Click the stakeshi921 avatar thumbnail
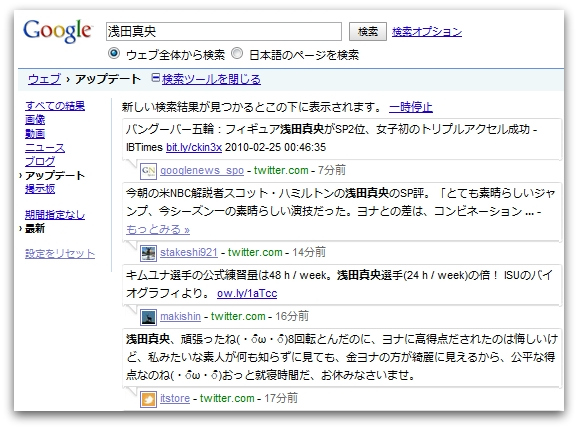The width and height of the screenshot is (578, 429). click(x=148, y=253)
